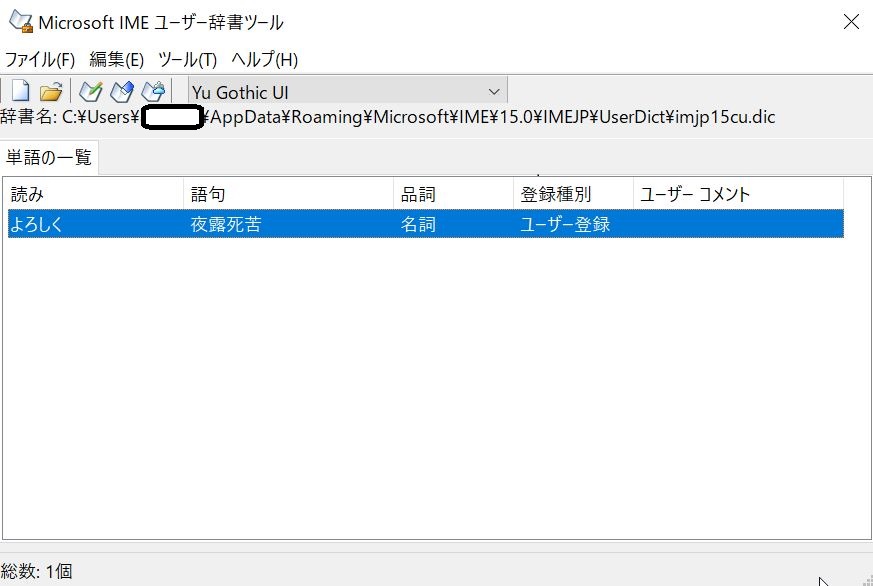Open the ヘルプ(H) menu
Viewport: 873px width, 586px height.
point(264,59)
